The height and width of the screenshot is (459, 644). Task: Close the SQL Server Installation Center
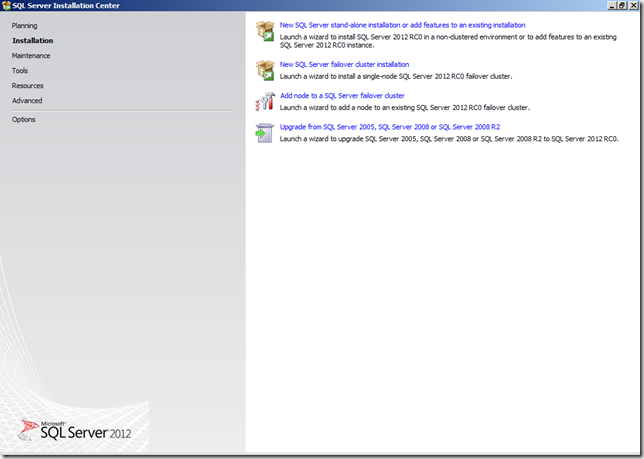(x=633, y=5)
